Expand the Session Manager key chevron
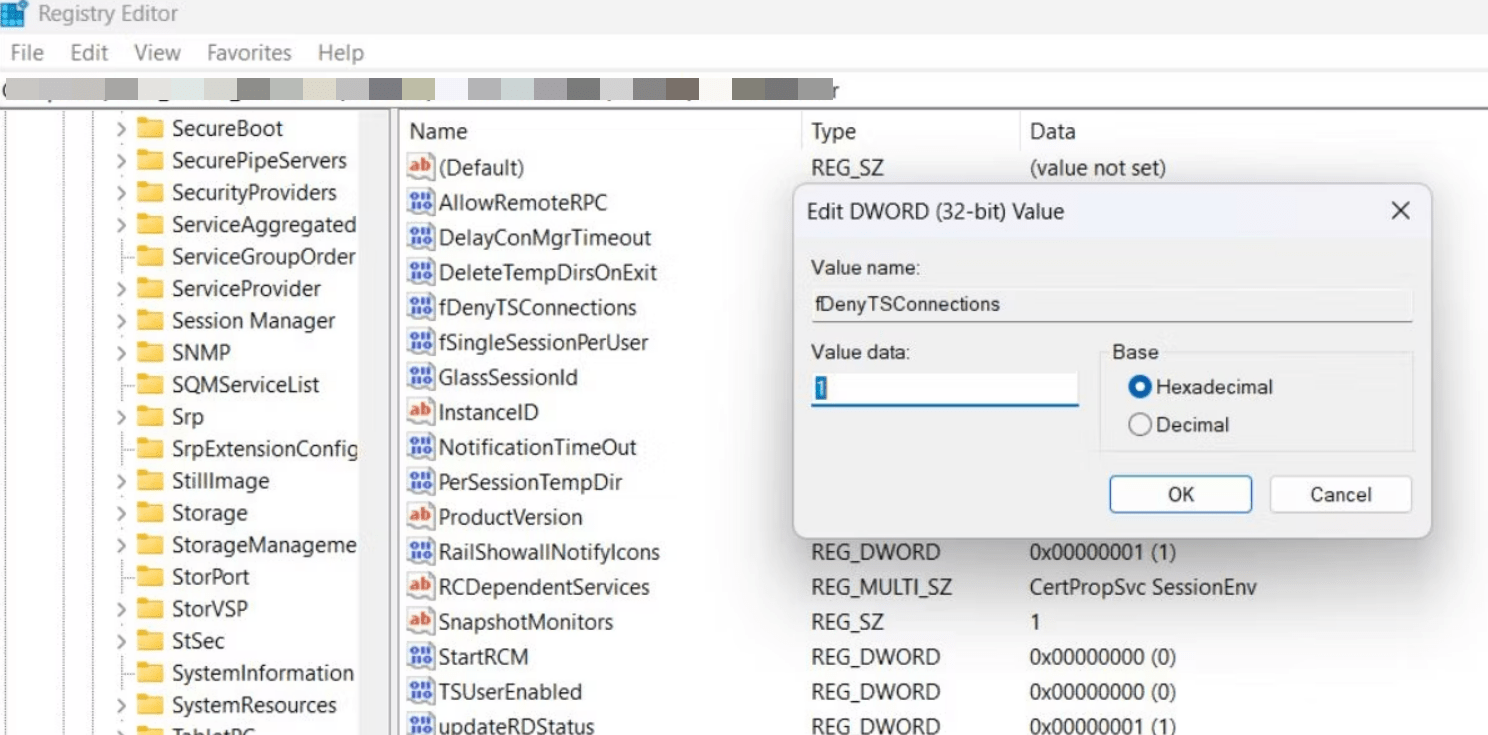 tap(121, 321)
